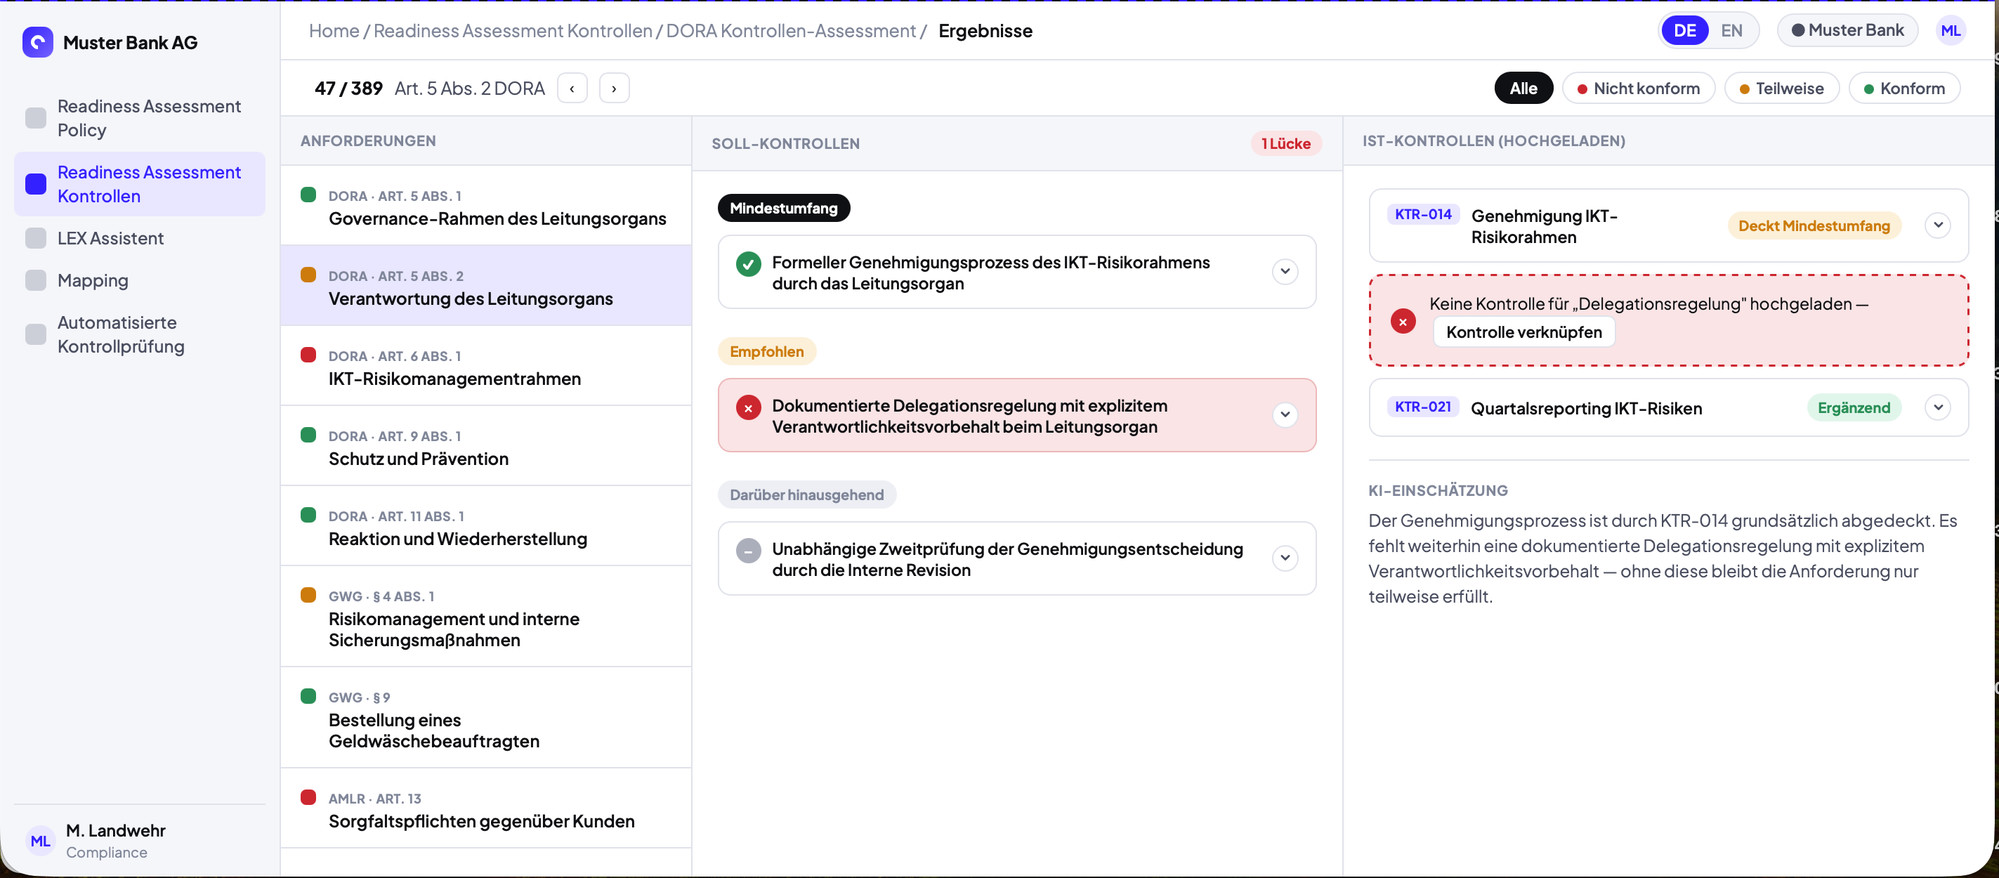The width and height of the screenshot is (1999, 878).
Task: Click the Mapping sidebar icon
Action: point(36,280)
